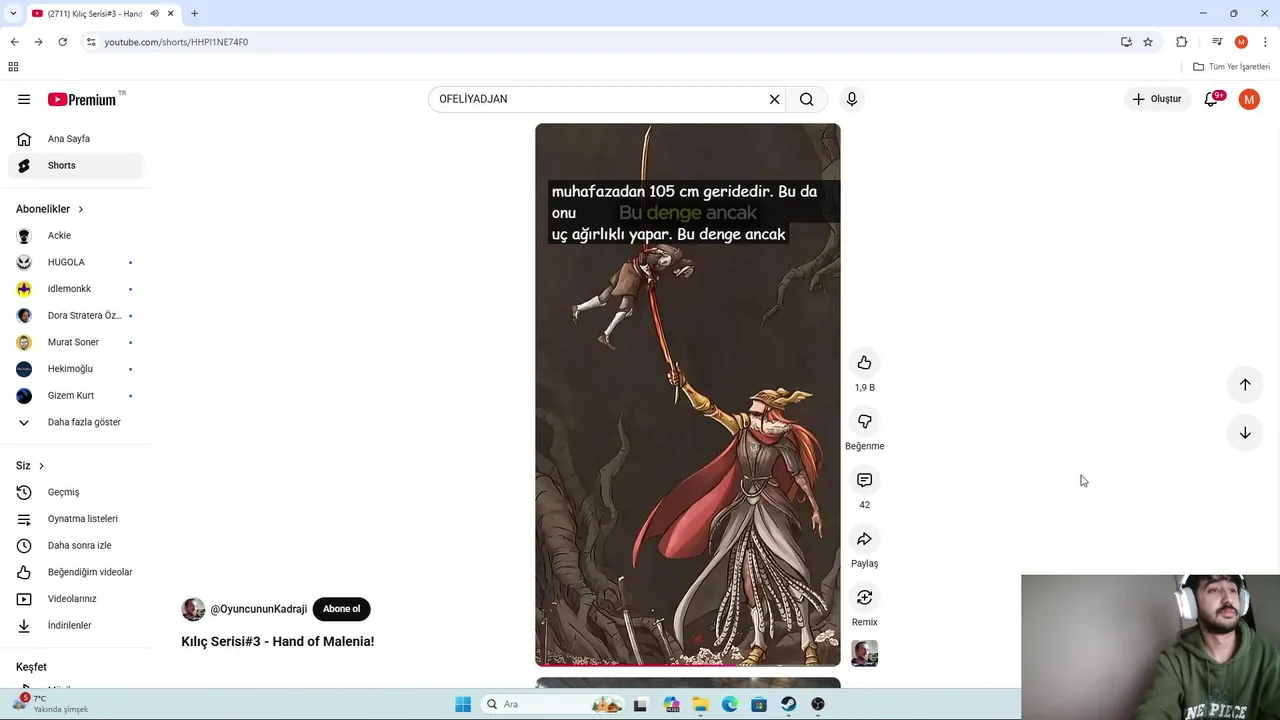Clear the search box text
Screen dimensions: 1280x720
tap(774, 99)
